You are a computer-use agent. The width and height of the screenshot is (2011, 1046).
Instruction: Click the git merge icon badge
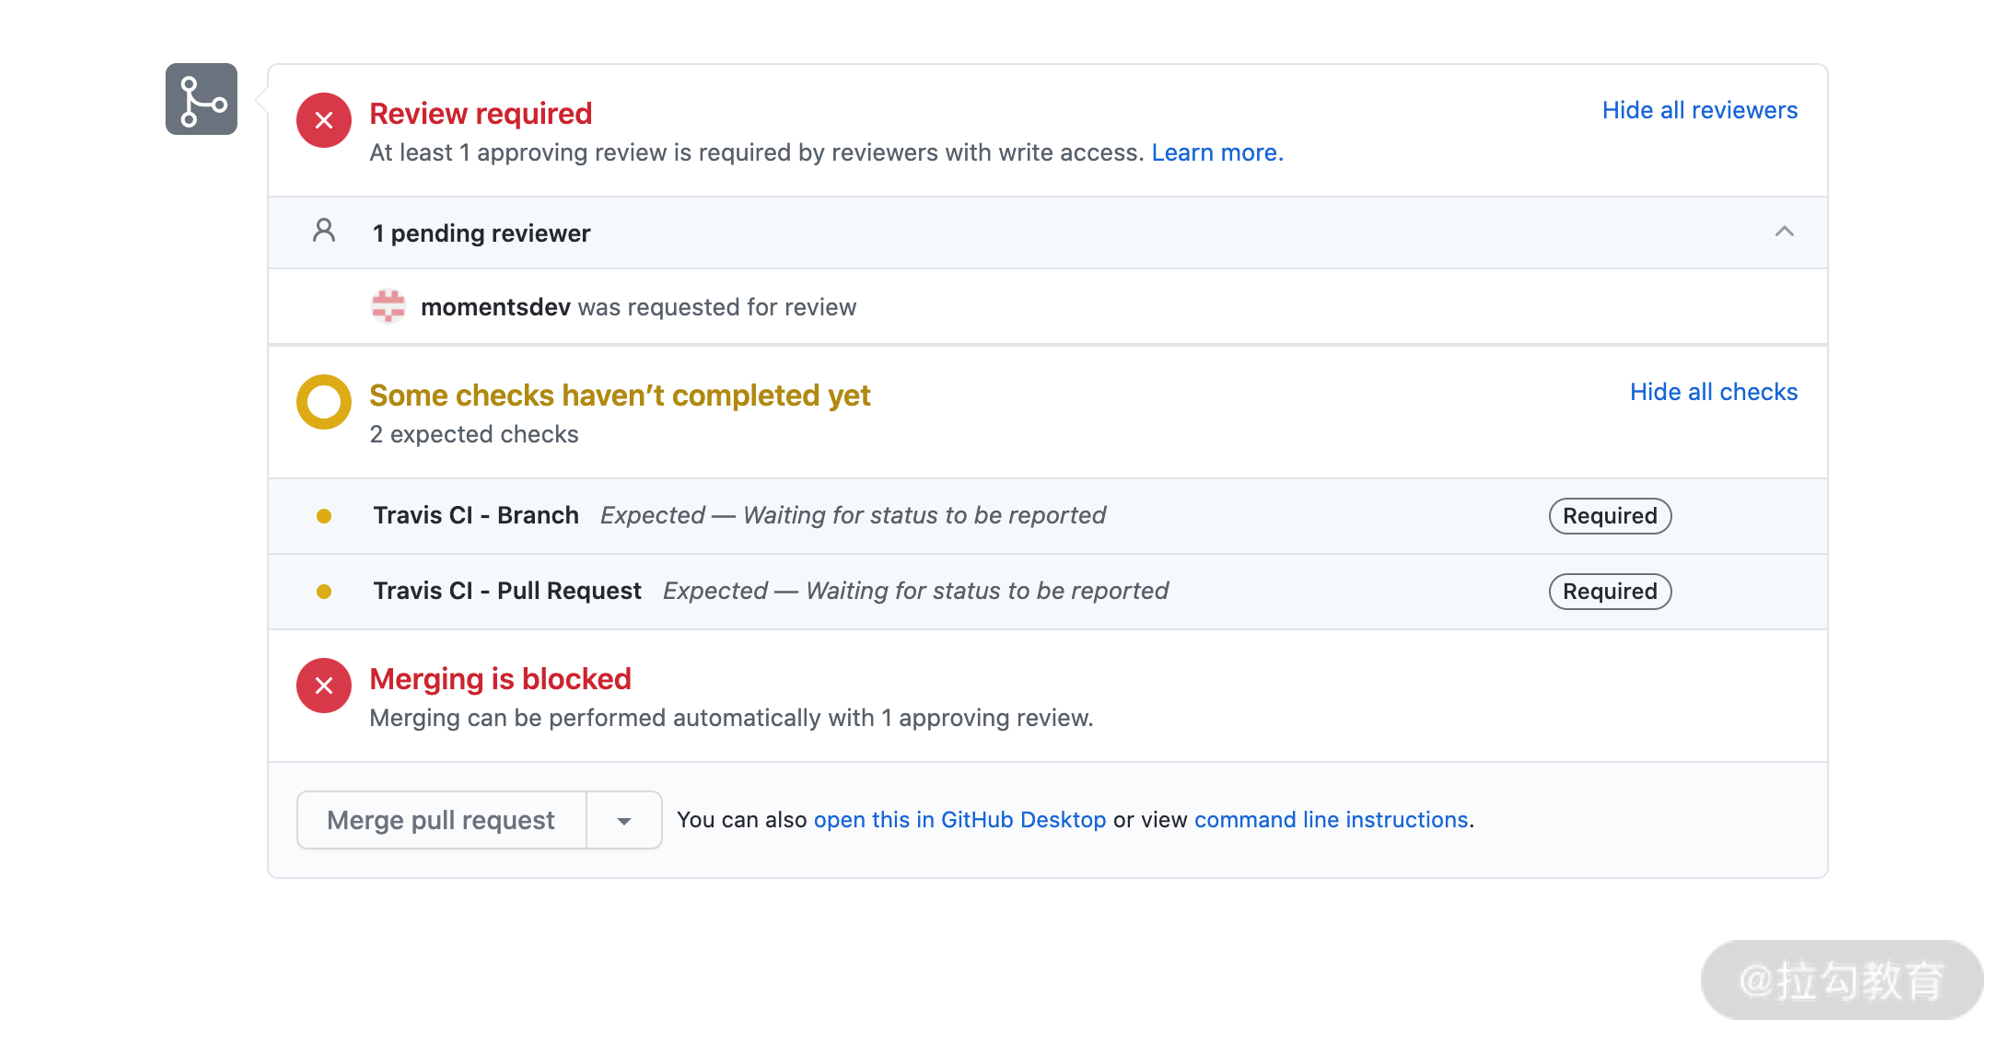click(x=201, y=99)
